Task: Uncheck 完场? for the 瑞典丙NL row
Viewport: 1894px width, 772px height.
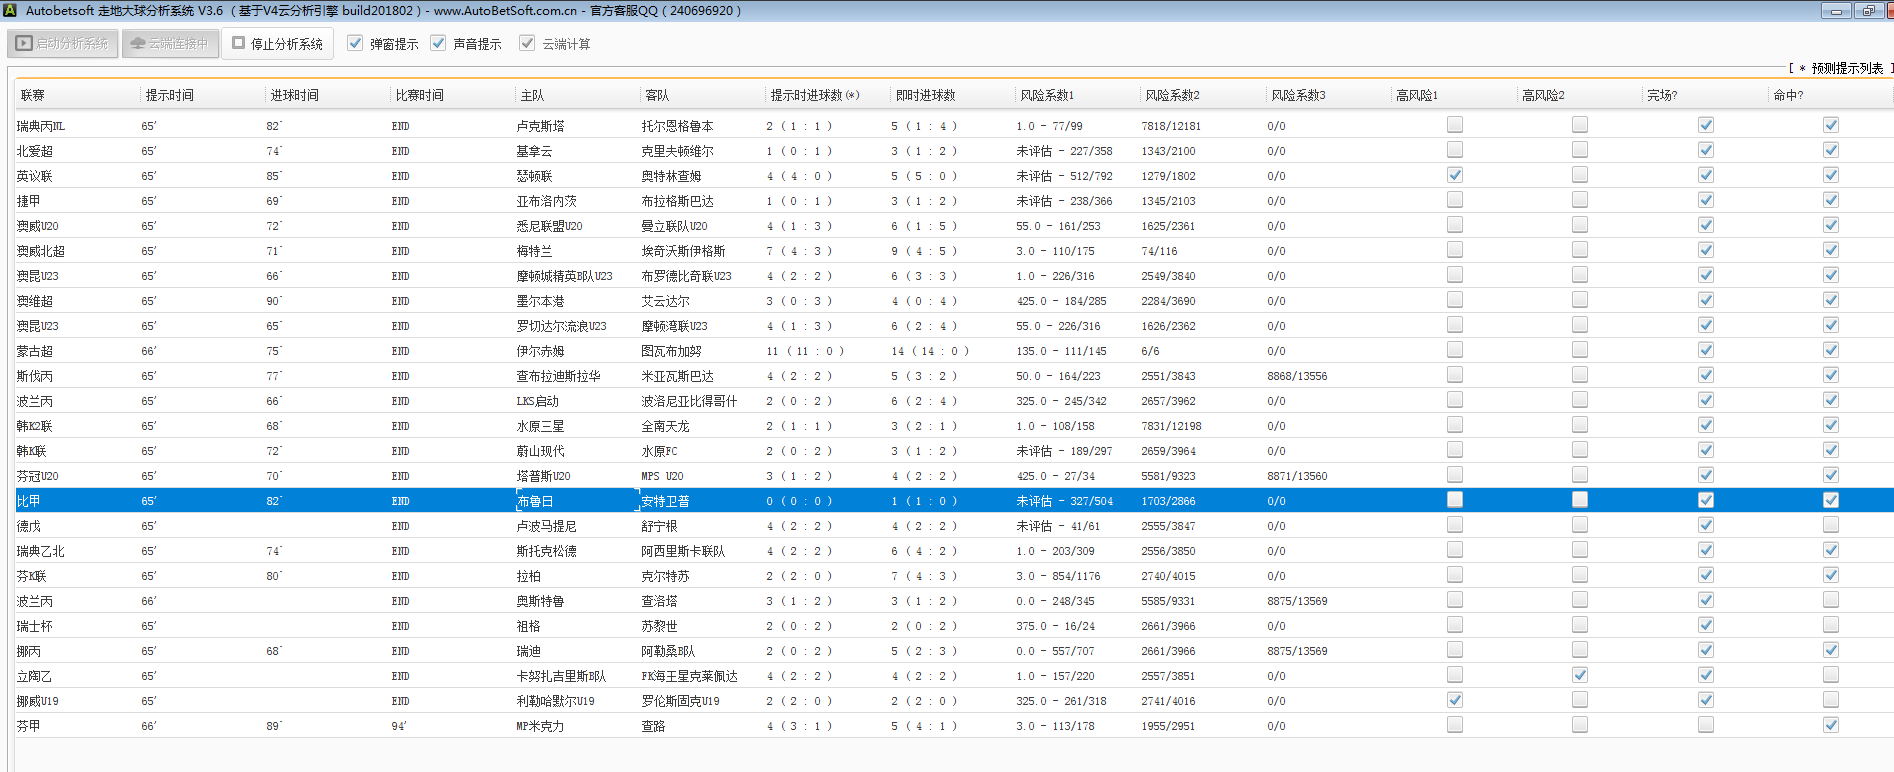Action: [x=1705, y=125]
